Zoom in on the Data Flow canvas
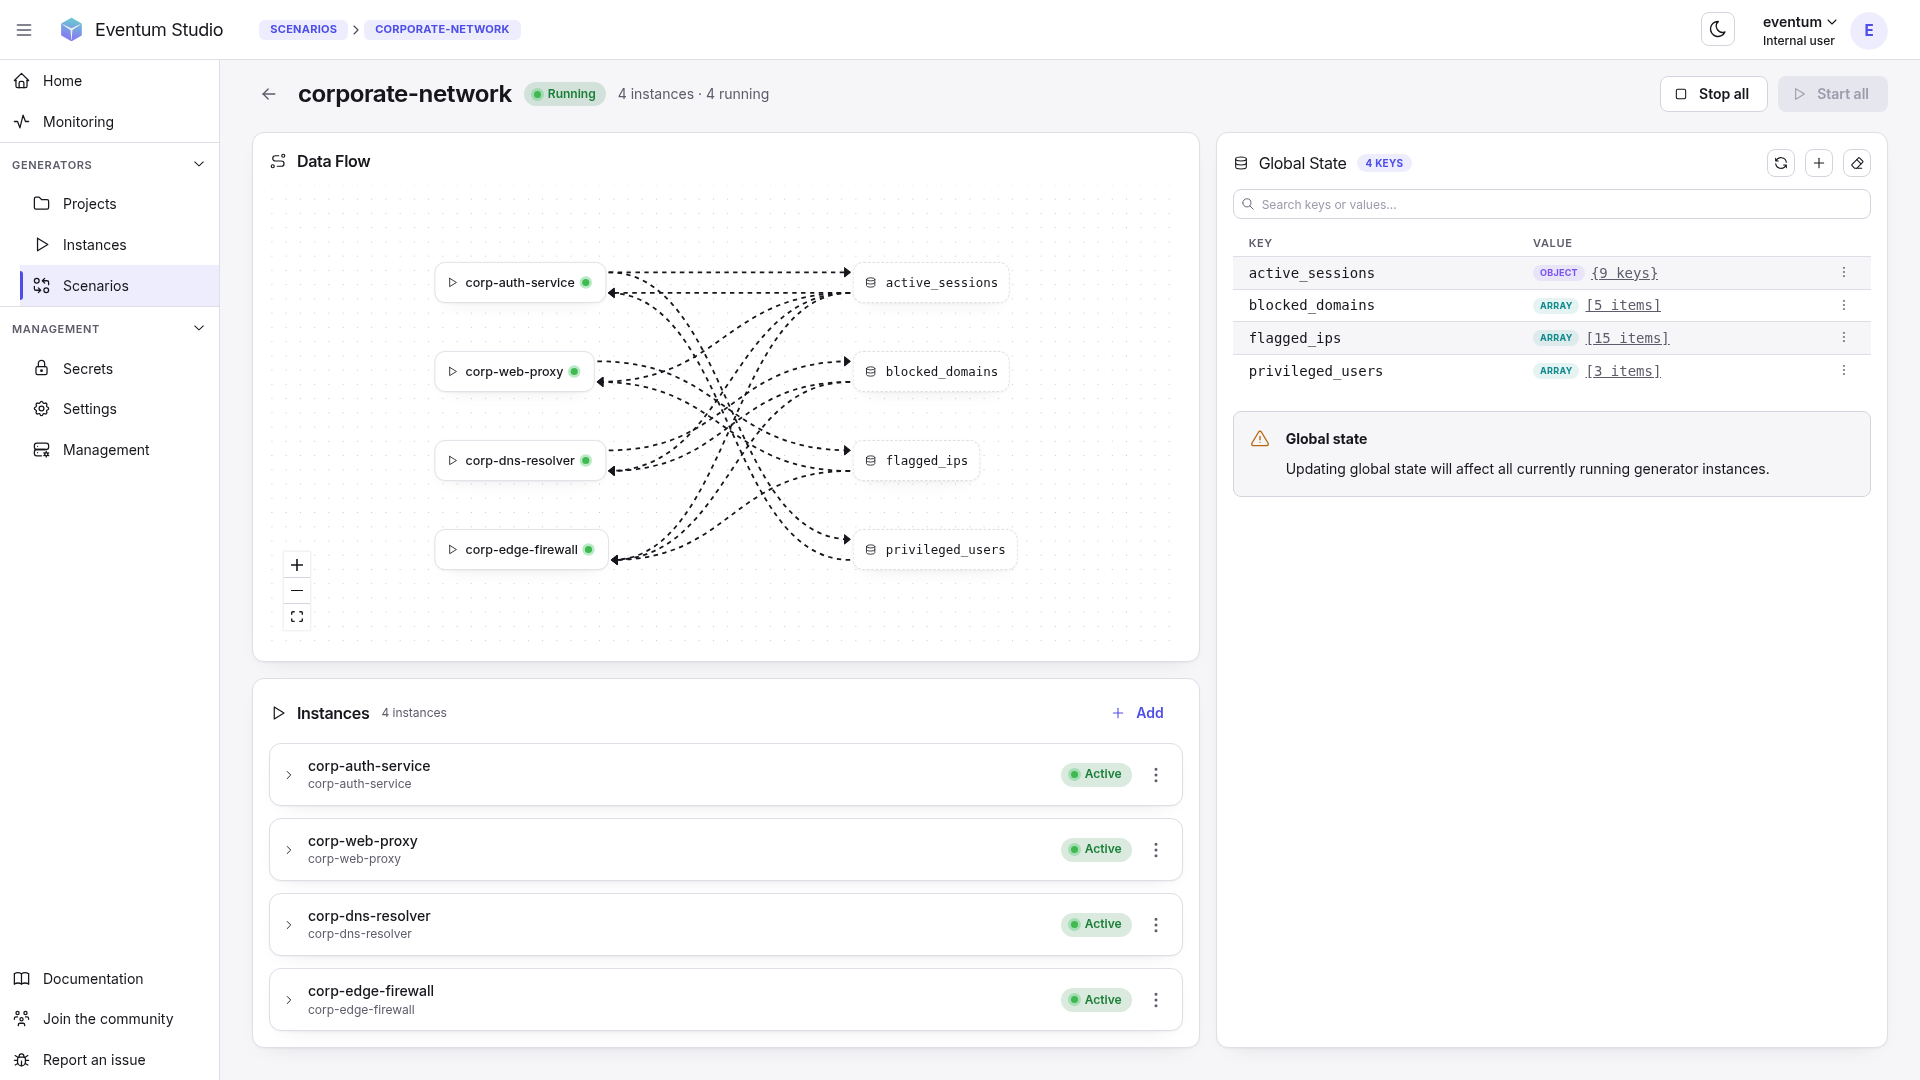 point(297,565)
